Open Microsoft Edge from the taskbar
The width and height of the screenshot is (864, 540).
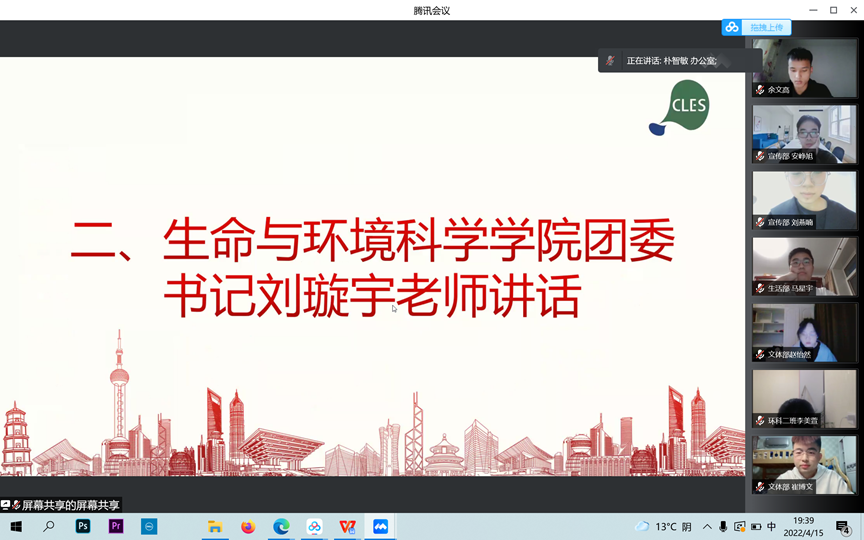point(281,527)
